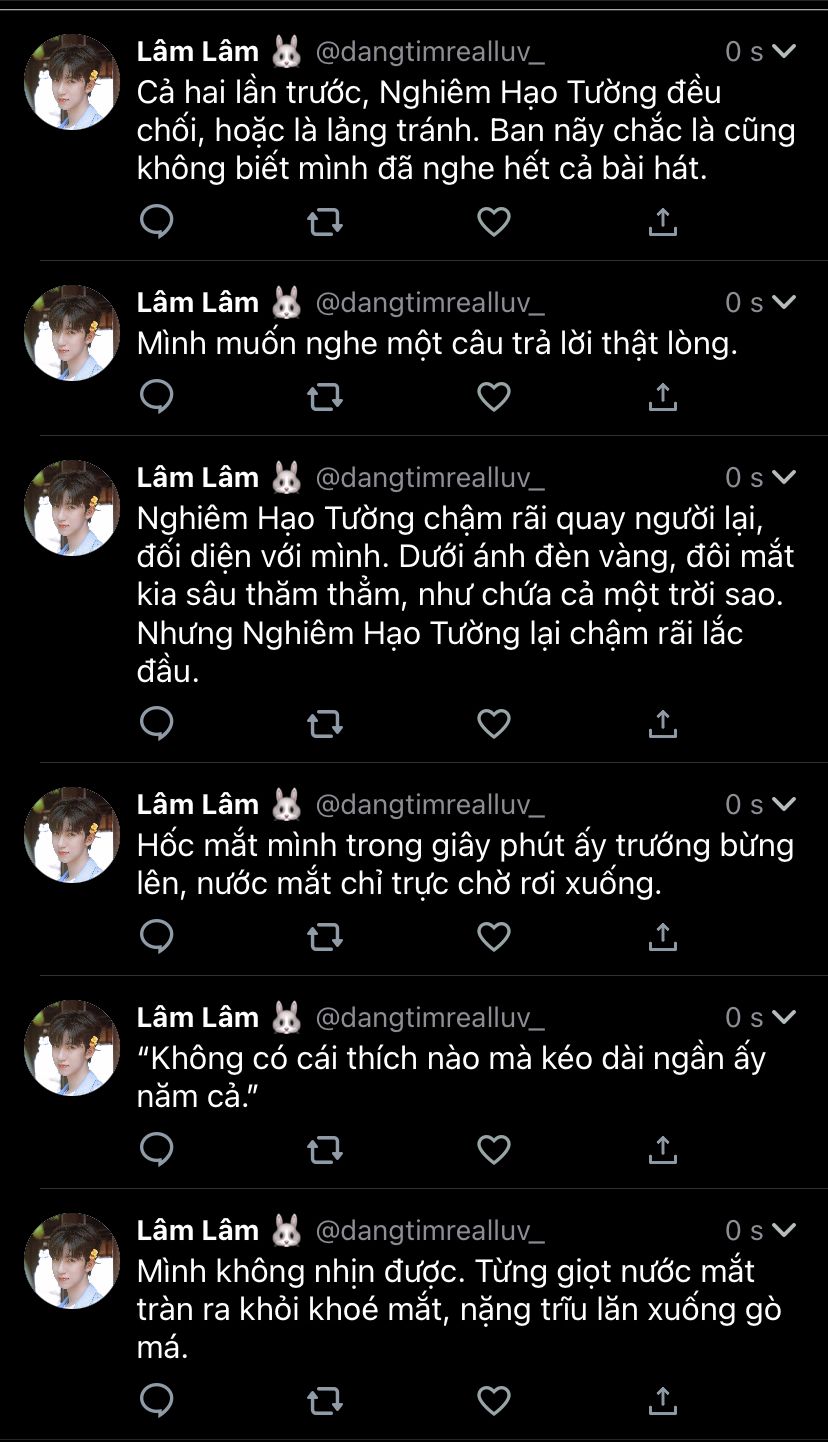Retweet the 'Mình muốn nghe một câu' tweet
This screenshot has width=828, height=1442.
[x=325, y=397]
